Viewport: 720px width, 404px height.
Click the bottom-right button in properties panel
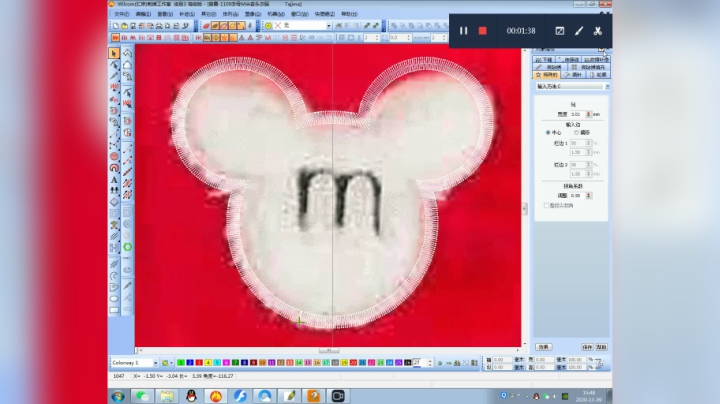coord(601,347)
